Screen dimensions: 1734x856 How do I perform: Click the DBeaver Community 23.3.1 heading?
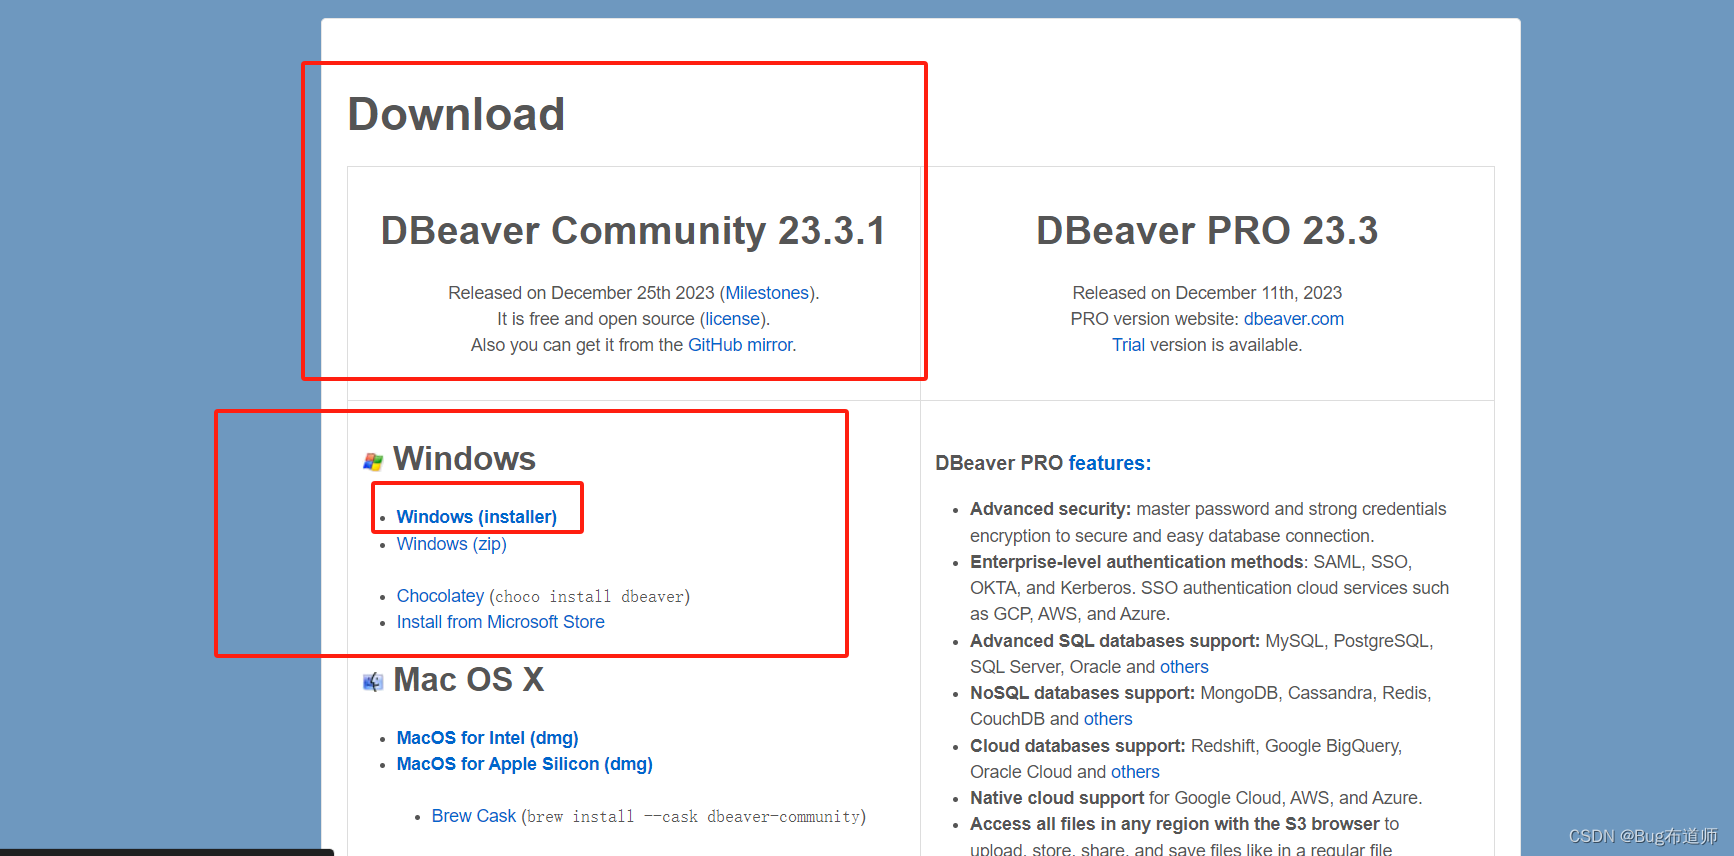point(633,231)
